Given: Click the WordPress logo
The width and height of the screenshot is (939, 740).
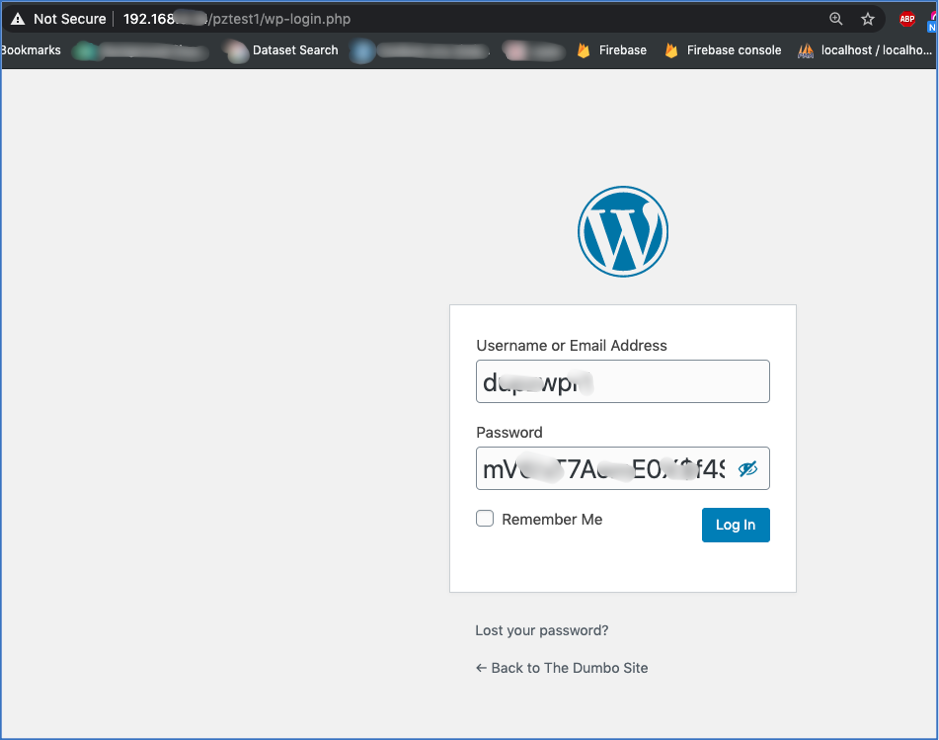Looking at the screenshot, I should point(623,232).
